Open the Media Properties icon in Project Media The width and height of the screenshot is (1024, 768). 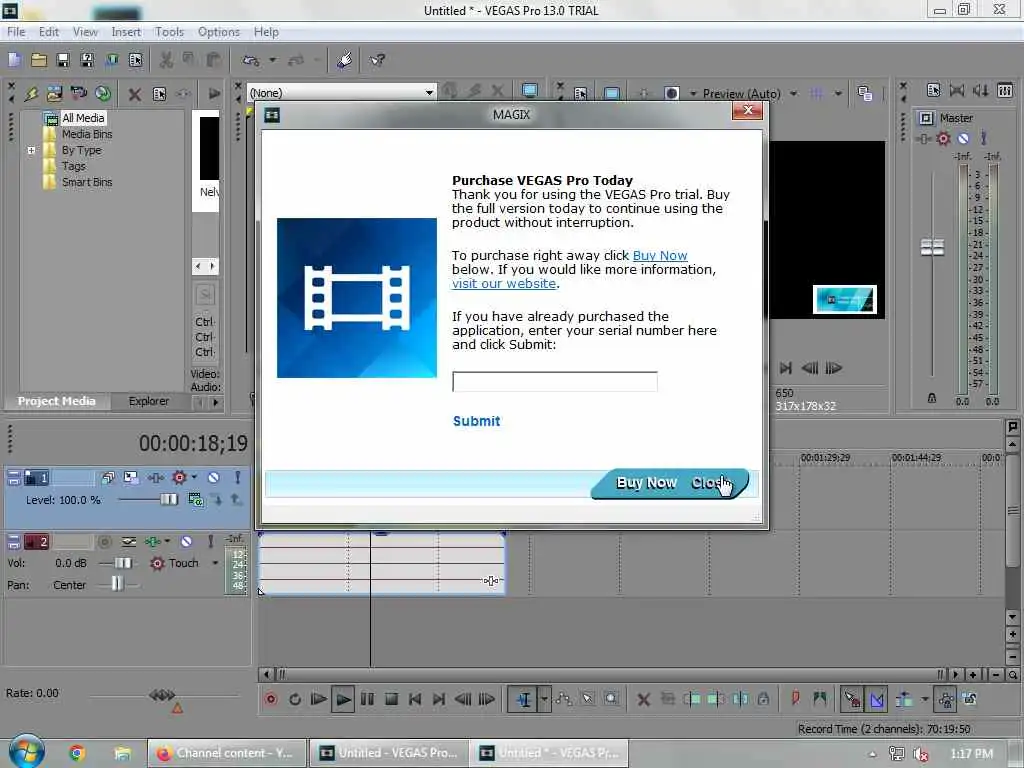coord(159,95)
